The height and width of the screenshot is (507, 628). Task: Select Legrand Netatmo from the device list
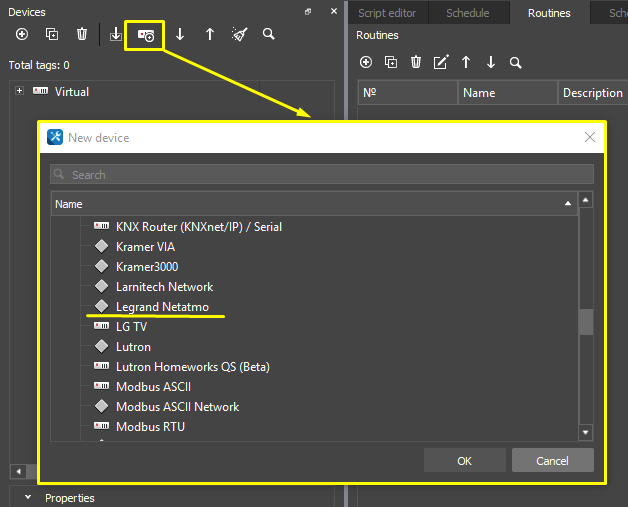(162, 307)
